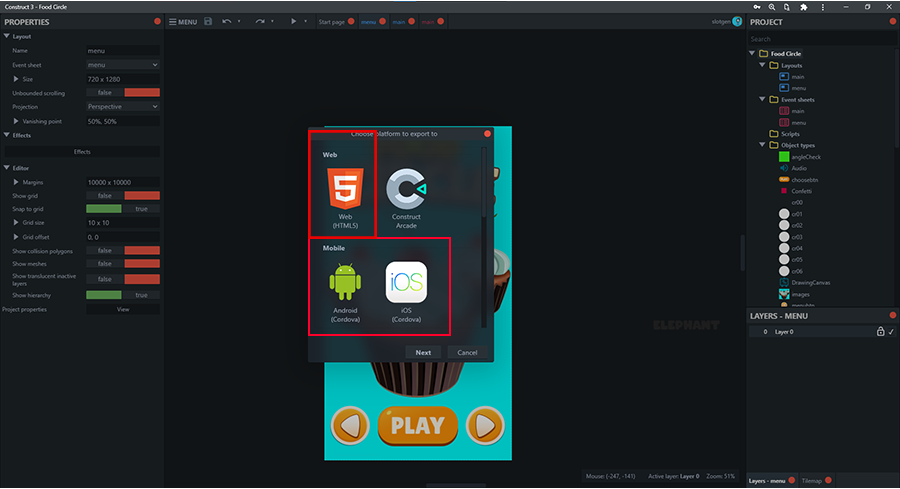The image size is (900, 489).
Task: Collapse the Editor properties section
Action: tap(7, 168)
